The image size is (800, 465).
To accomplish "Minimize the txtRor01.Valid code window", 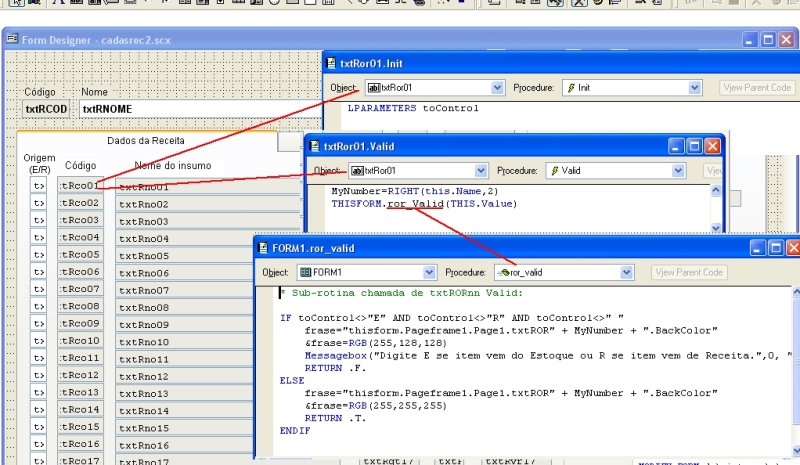I will coord(676,146).
